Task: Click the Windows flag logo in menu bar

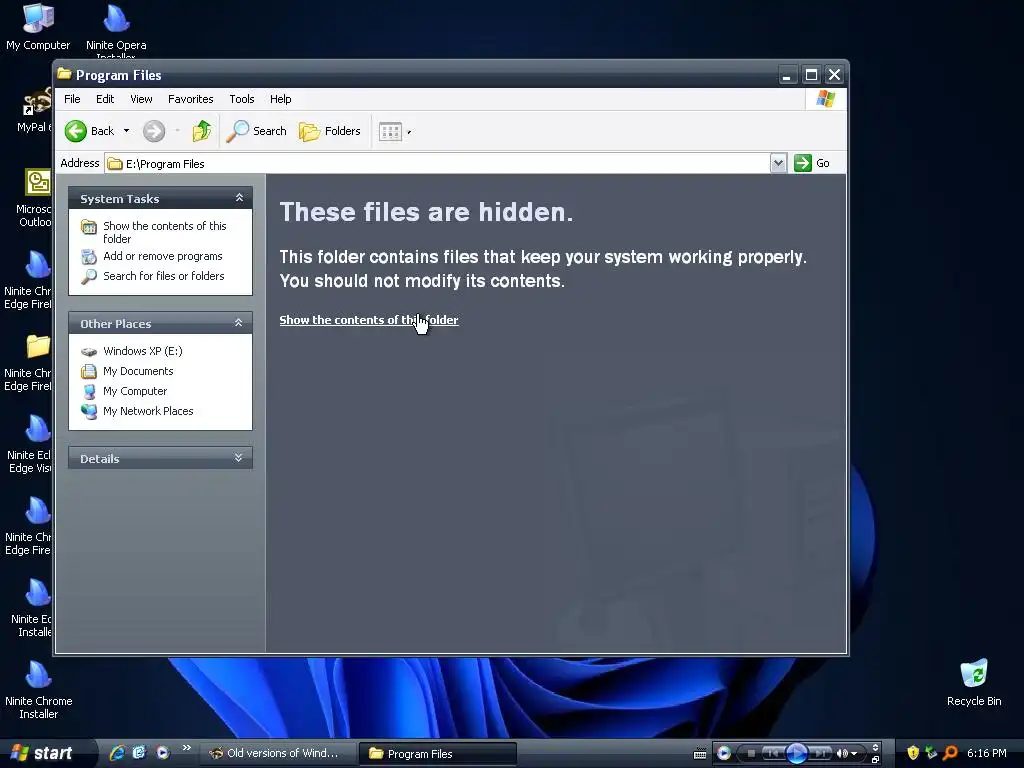Action: pyautogui.click(x=826, y=99)
